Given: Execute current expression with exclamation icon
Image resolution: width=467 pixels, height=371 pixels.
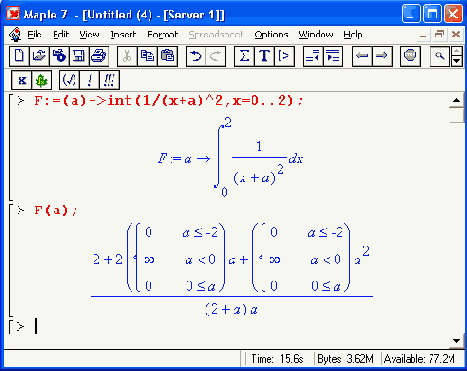Looking at the screenshot, I should 89,80.
